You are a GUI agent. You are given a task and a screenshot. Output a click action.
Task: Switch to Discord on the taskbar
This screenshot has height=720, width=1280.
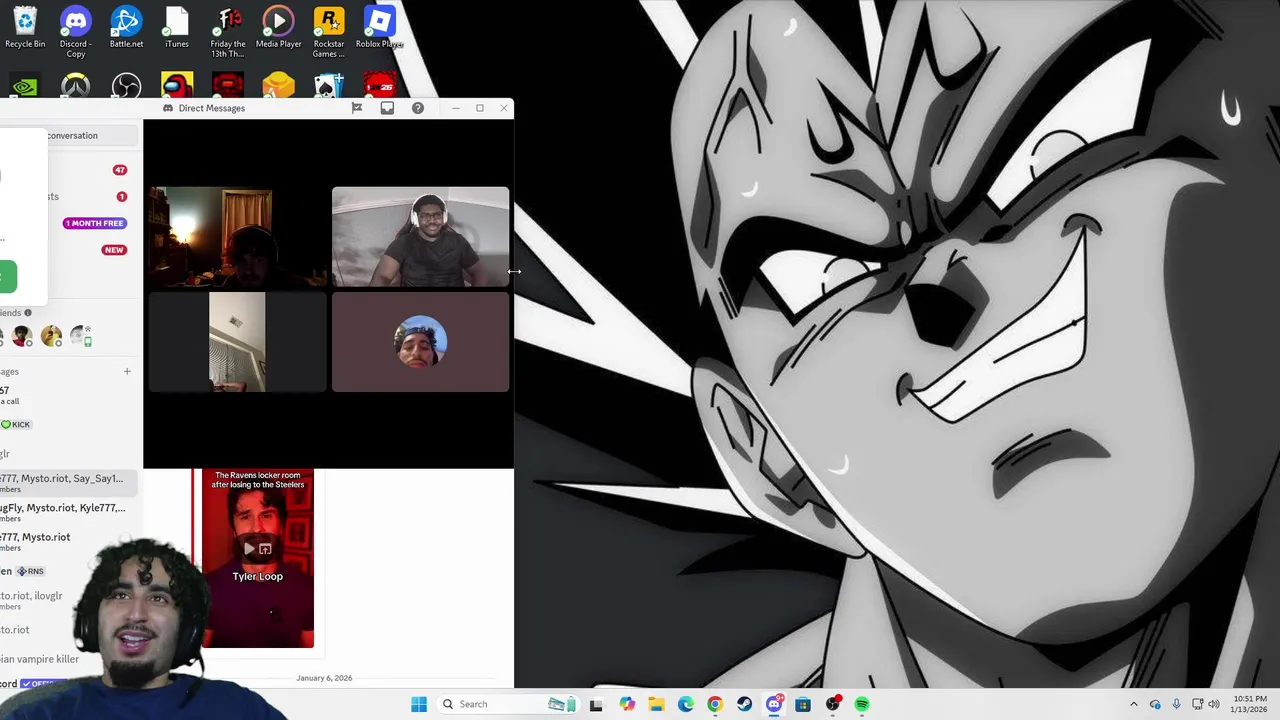tap(774, 704)
